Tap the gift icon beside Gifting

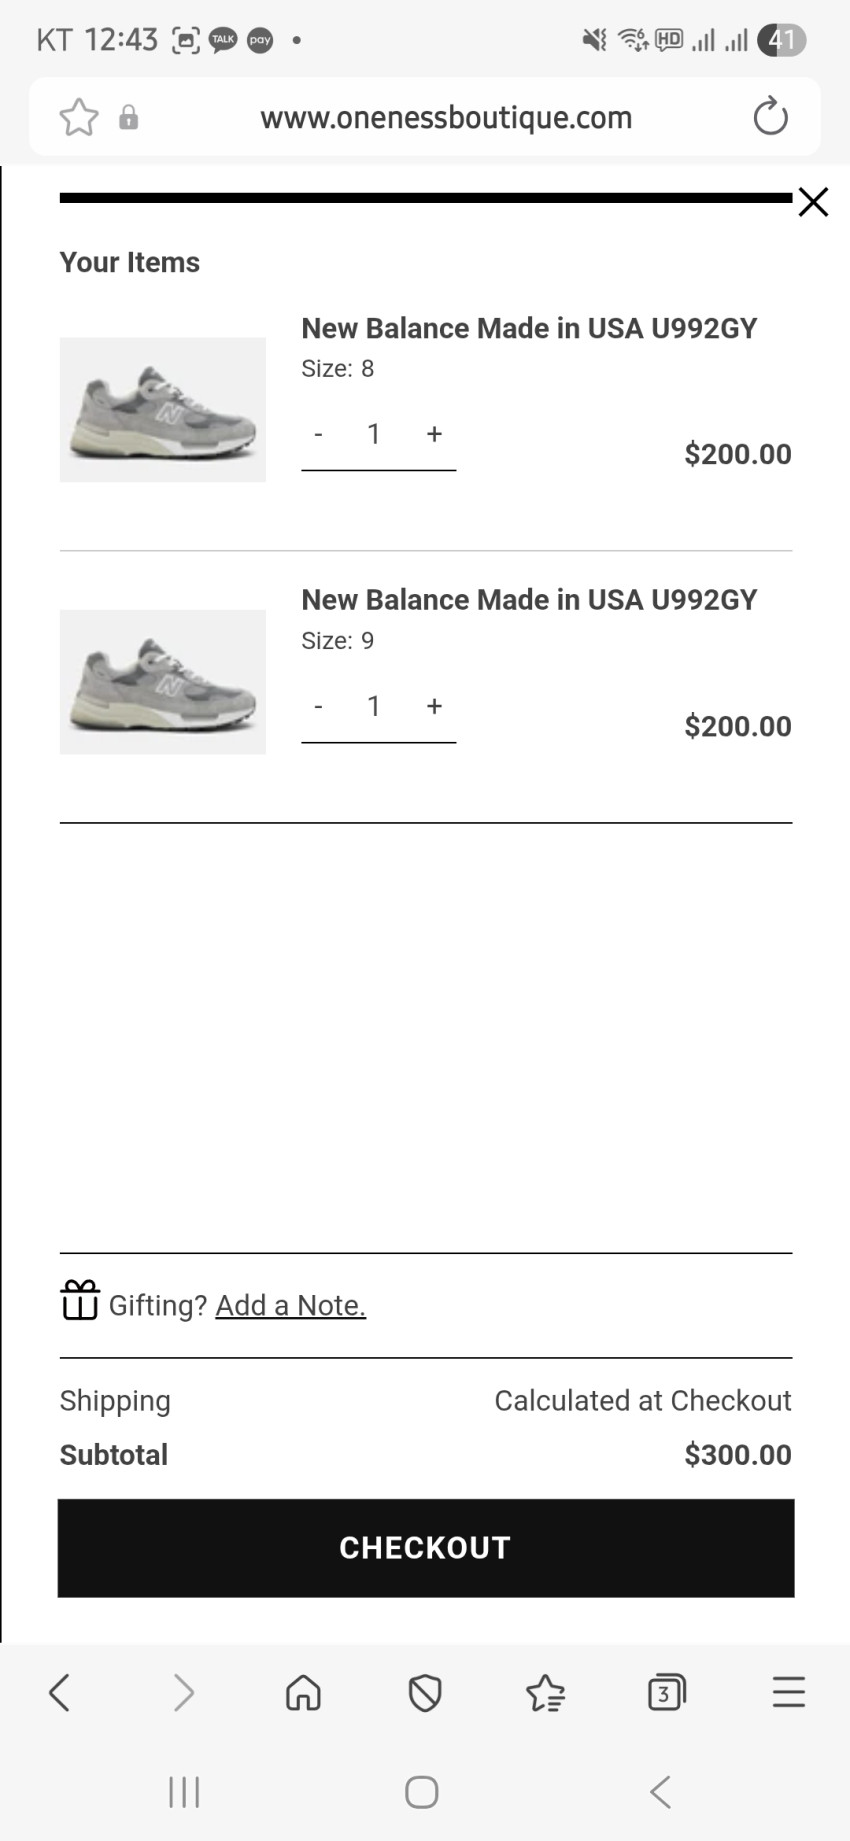pos(80,1301)
